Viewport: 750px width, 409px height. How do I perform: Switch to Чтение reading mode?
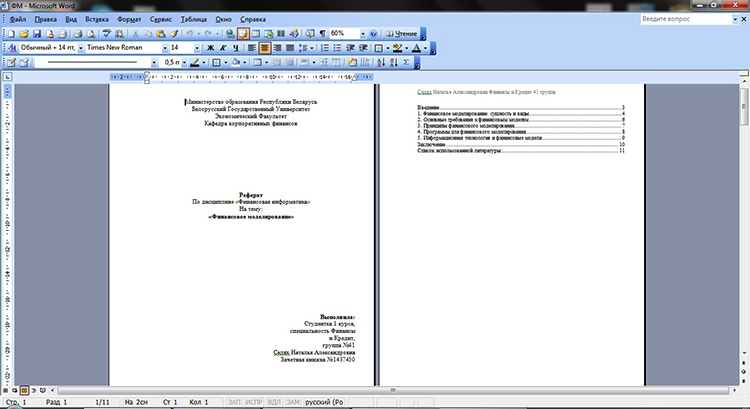click(401, 33)
